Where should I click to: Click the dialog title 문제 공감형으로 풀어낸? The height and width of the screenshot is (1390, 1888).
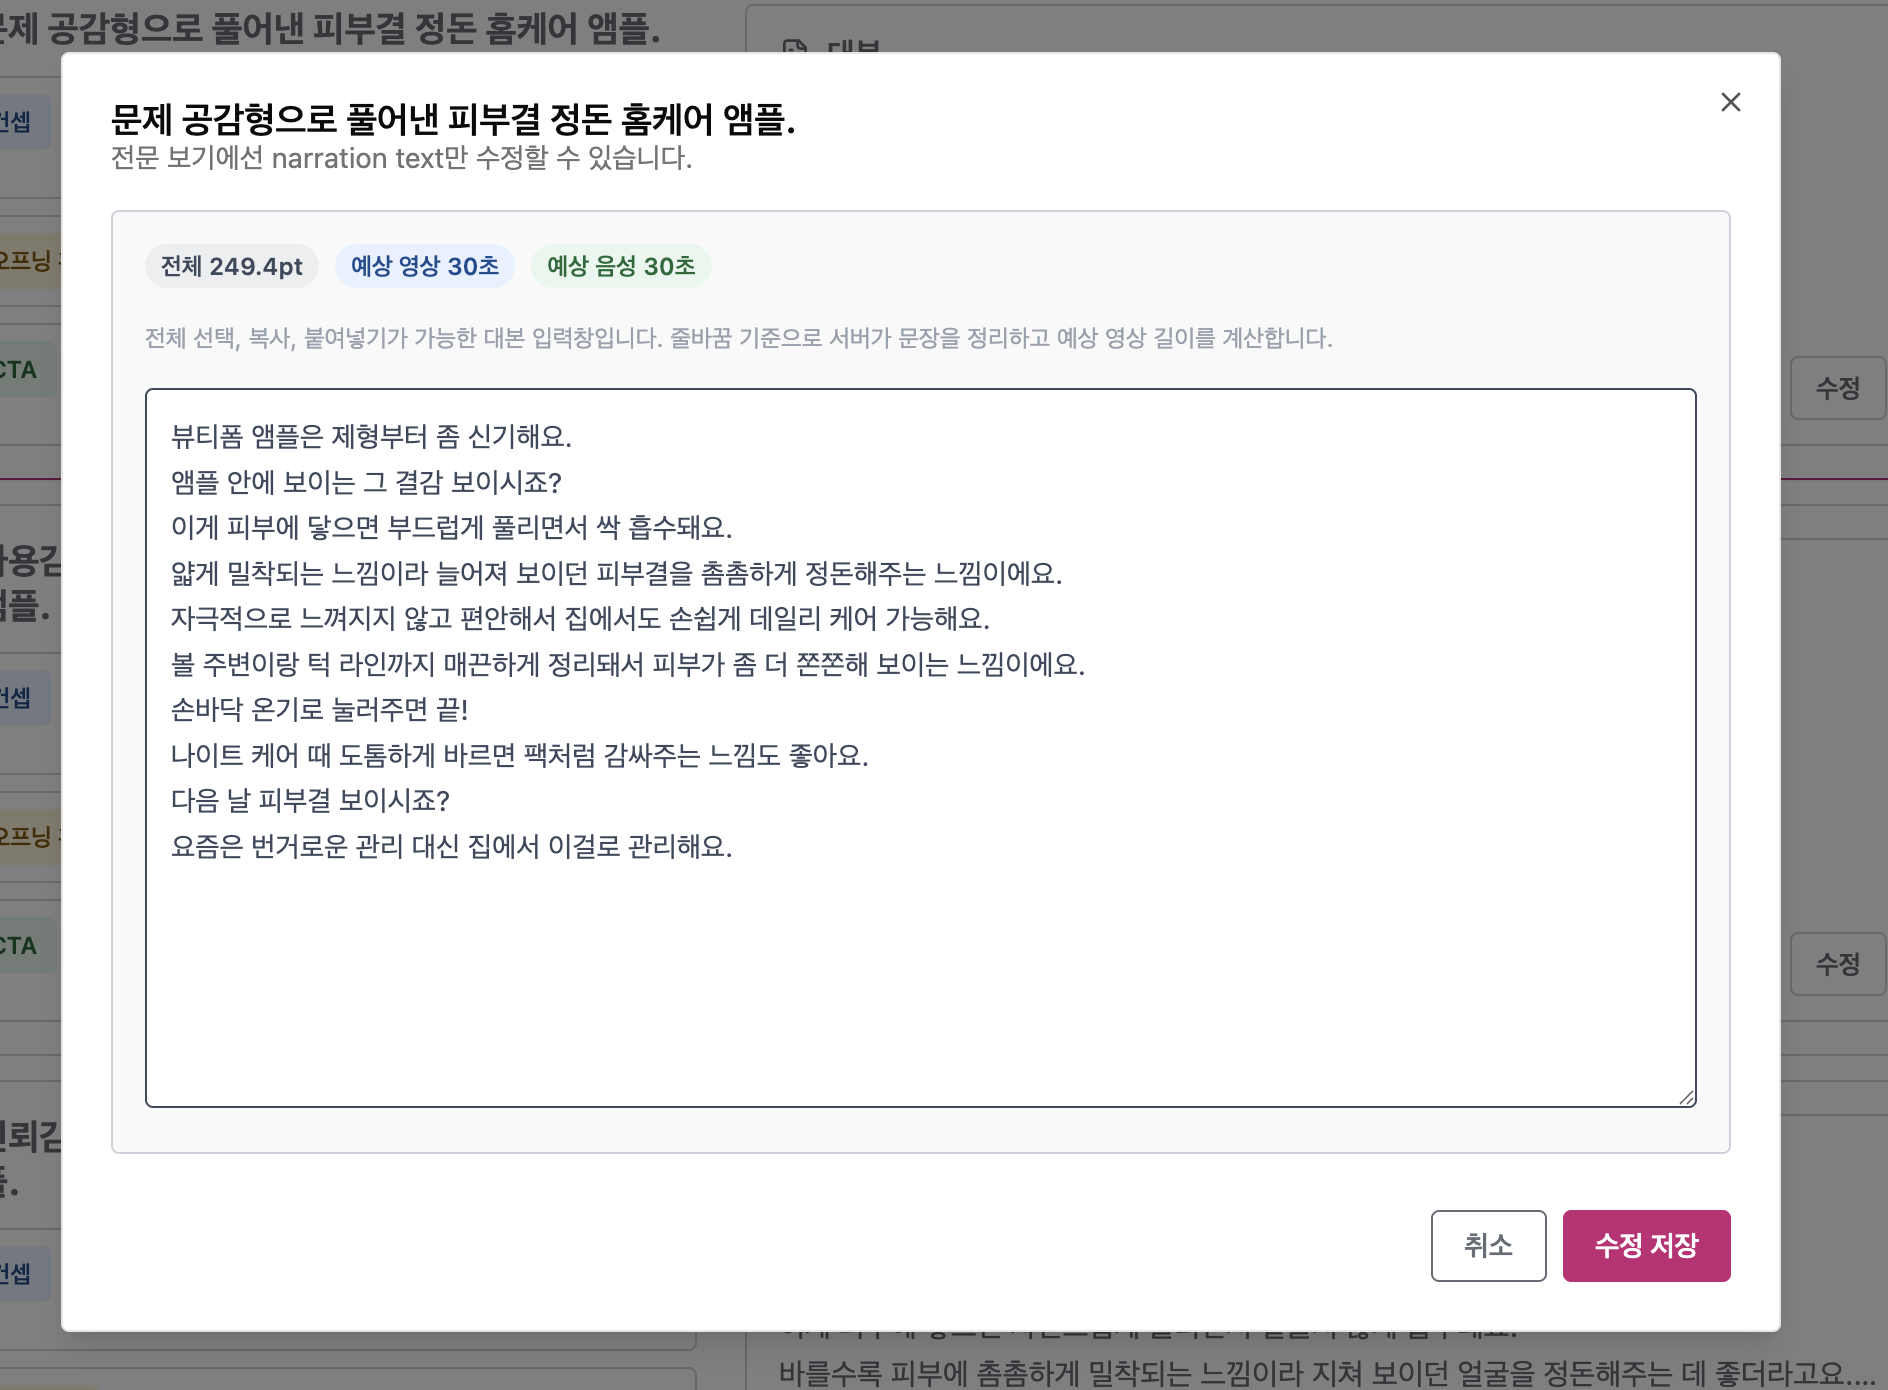(453, 119)
